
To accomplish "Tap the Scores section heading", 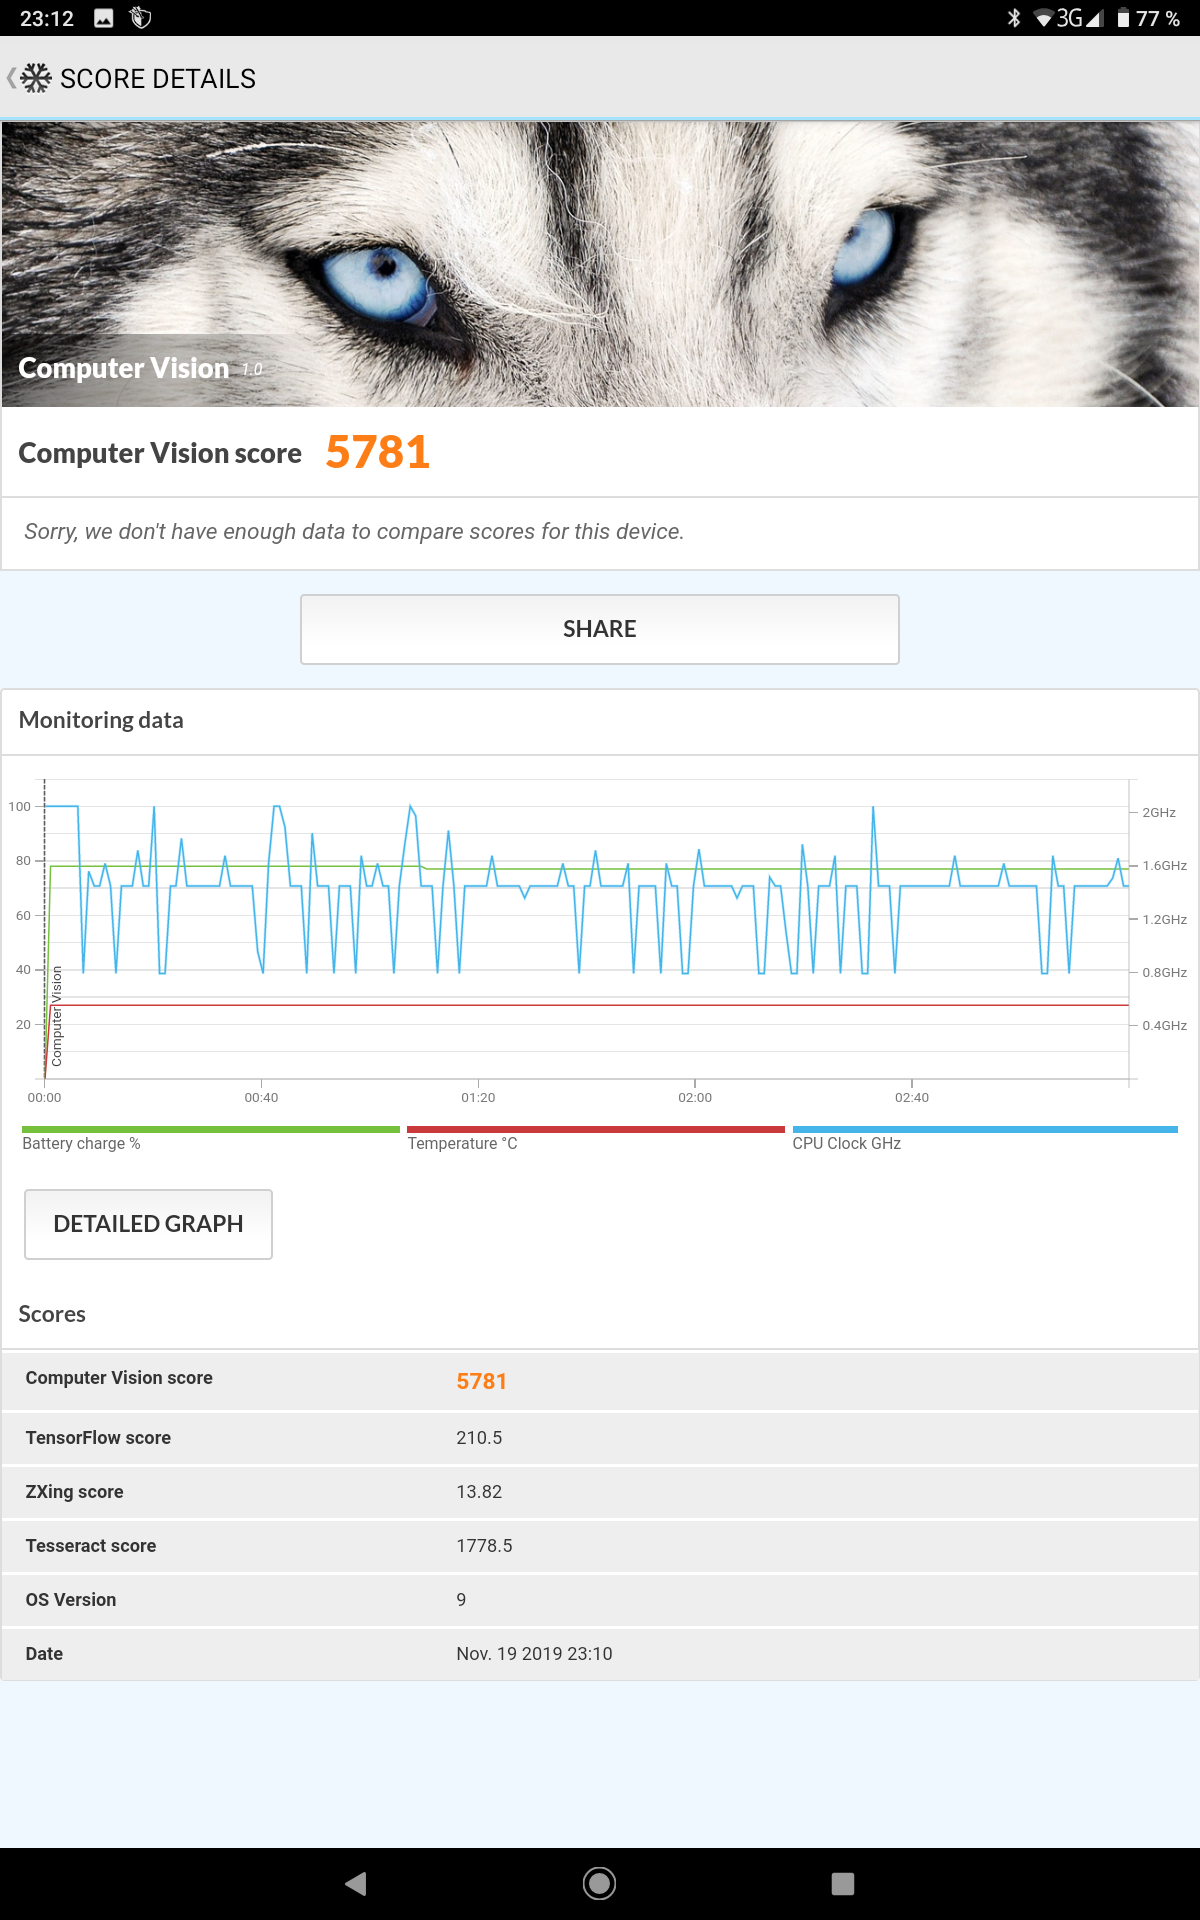I will (52, 1314).
